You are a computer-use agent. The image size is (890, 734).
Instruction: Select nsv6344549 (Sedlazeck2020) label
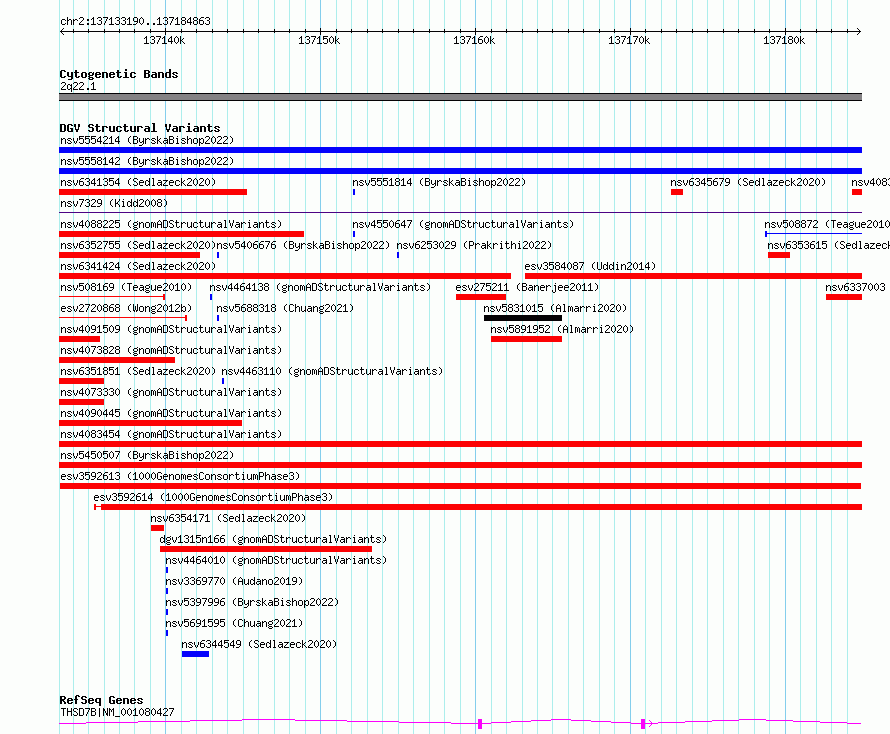click(259, 644)
